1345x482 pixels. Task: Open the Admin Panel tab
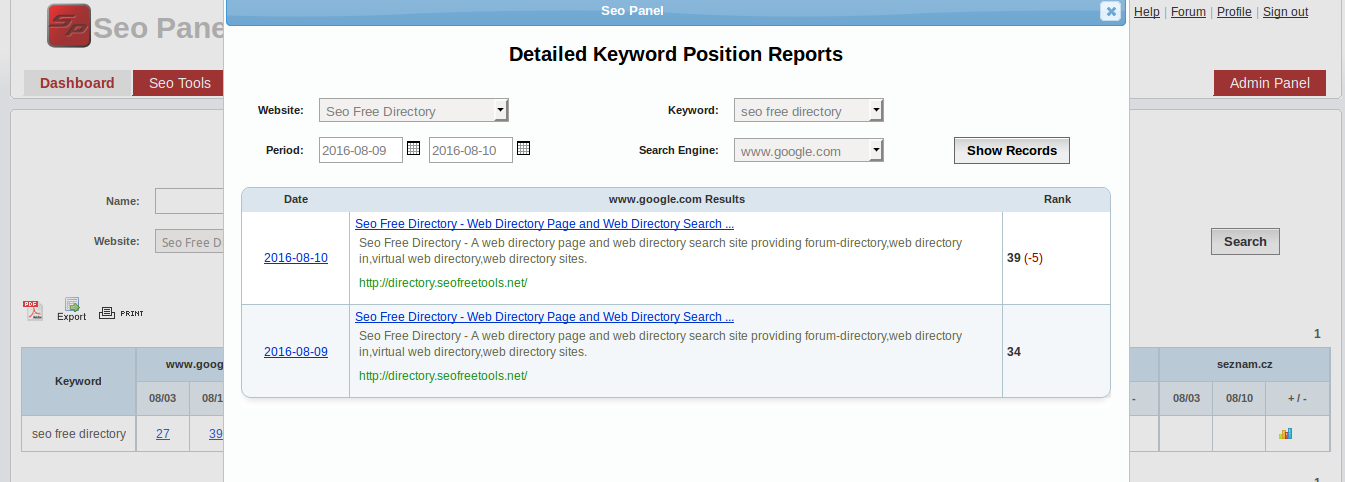click(1269, 83)
